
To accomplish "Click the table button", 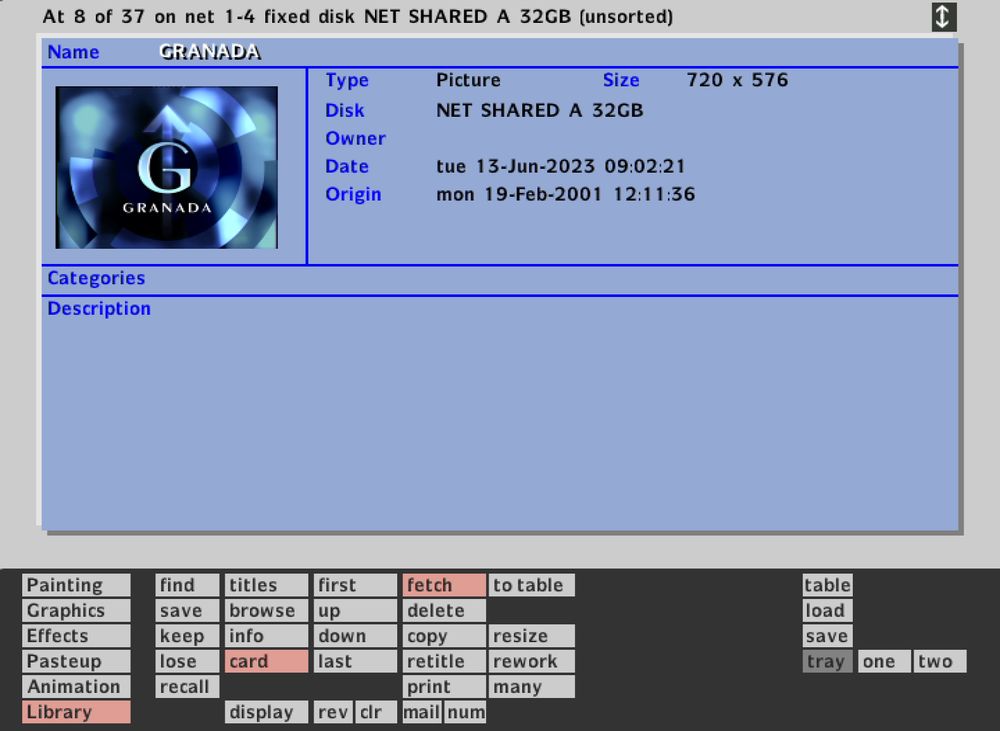I will coord(827,585).
